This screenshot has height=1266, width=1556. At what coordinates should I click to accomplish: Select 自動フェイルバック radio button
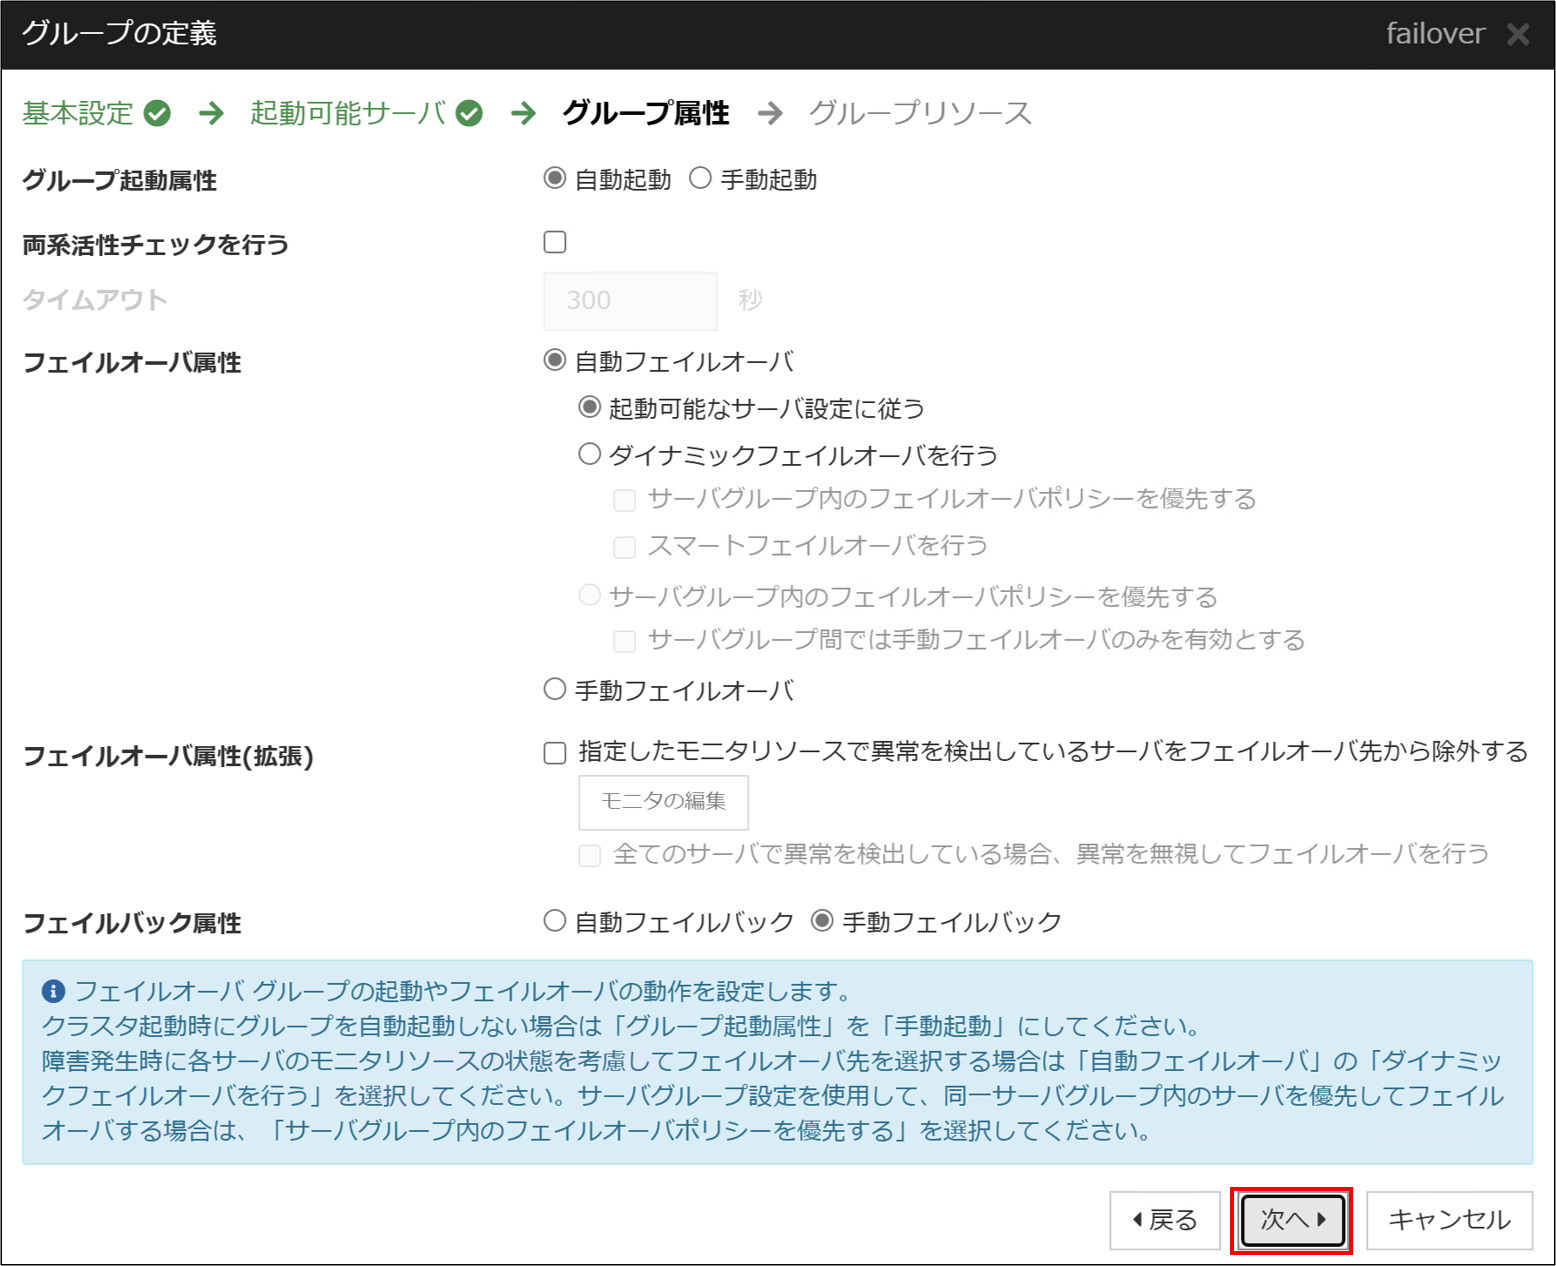[x=555, y=921]
